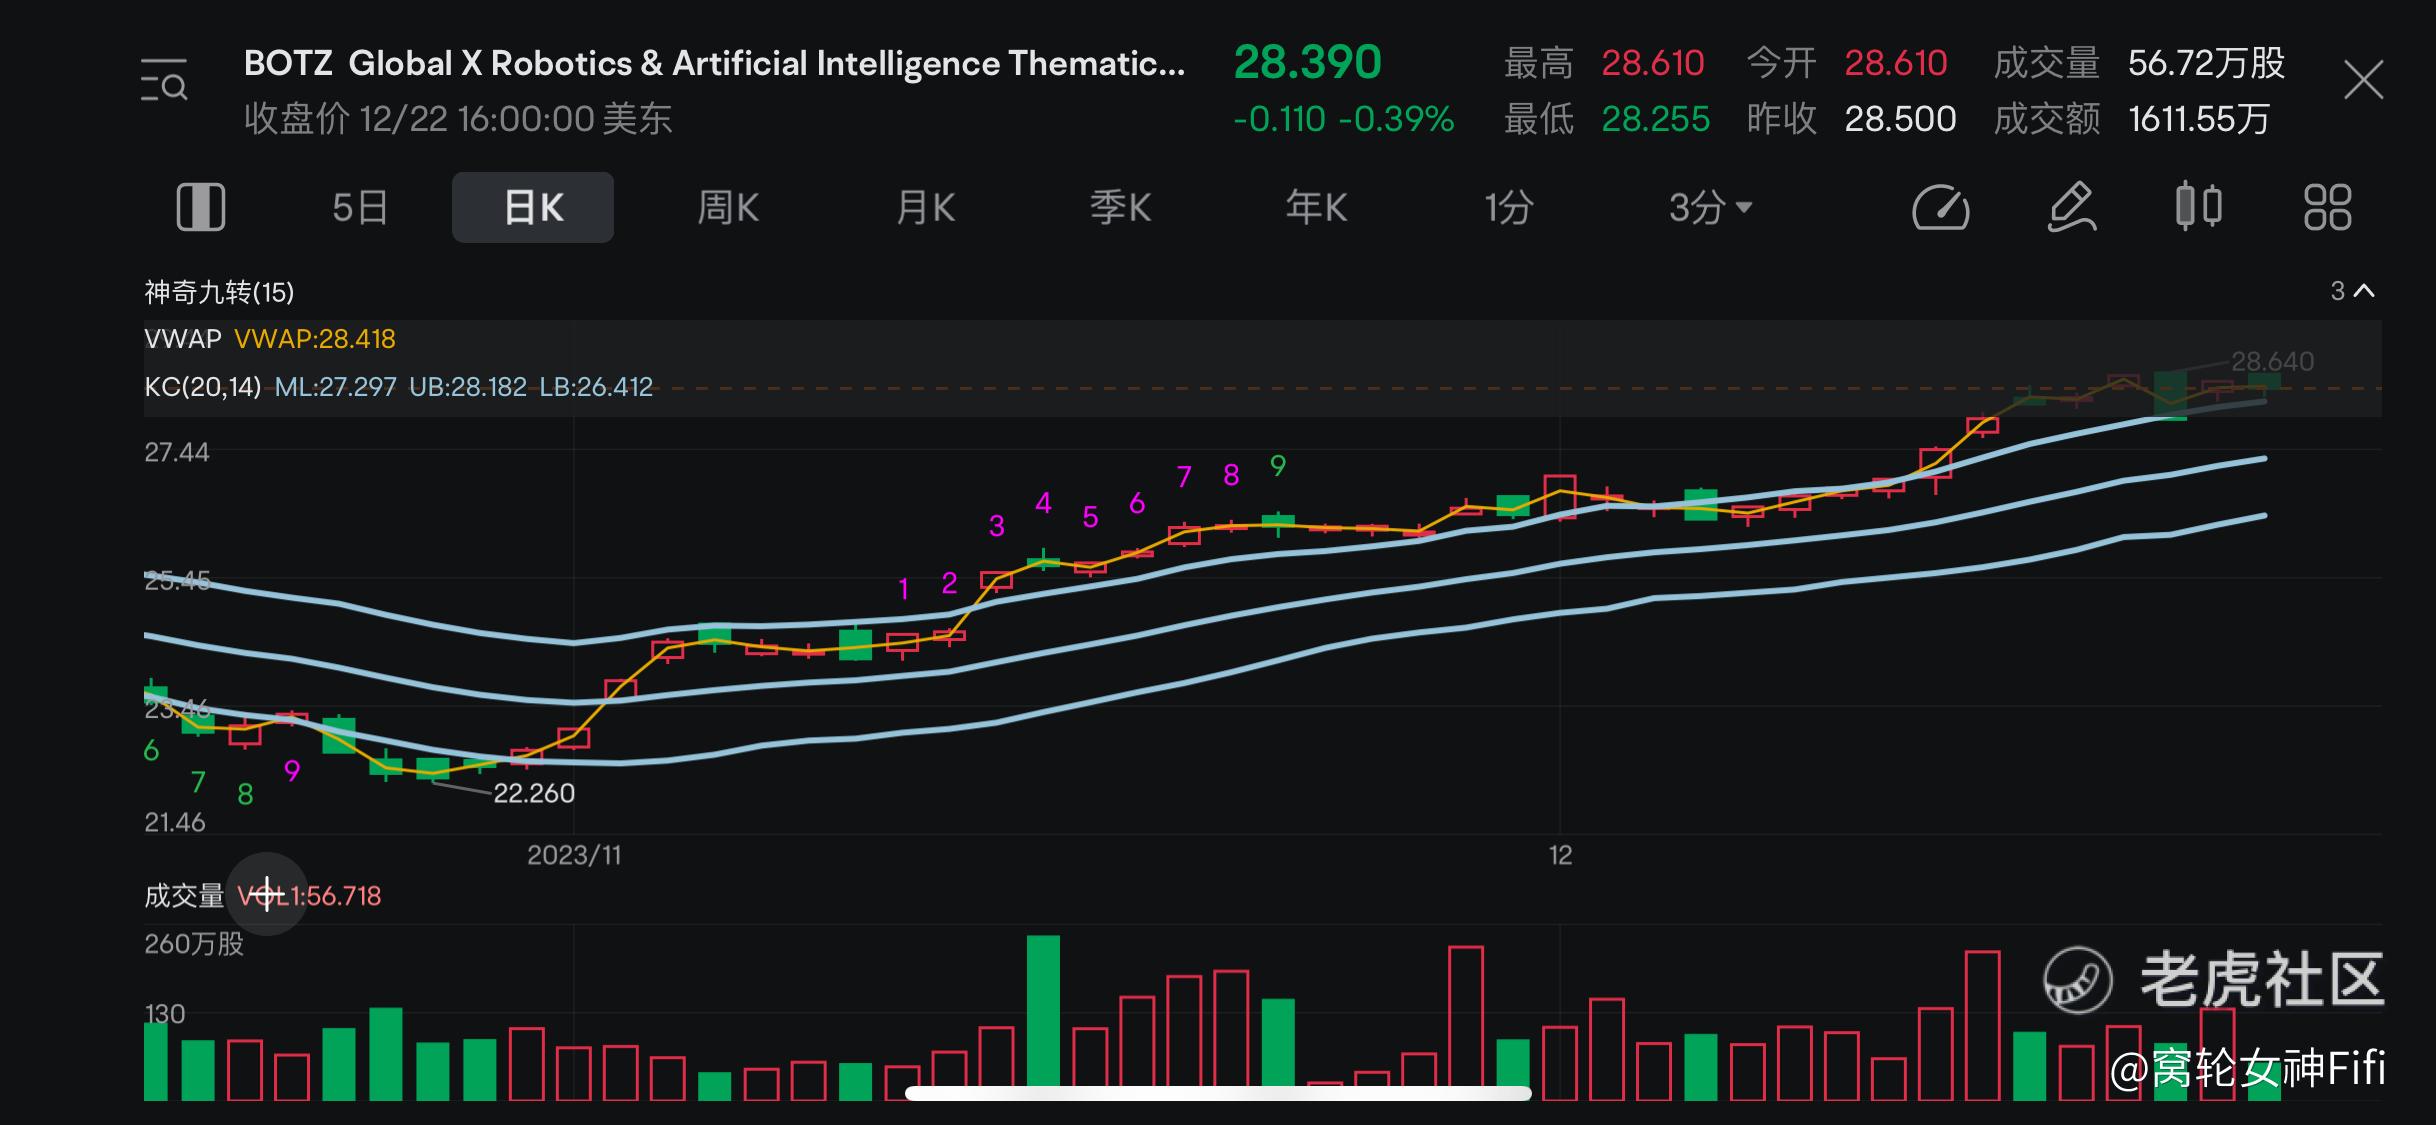Open the stock search list icon
2436x1125 pixels.
tap(164, 81)
